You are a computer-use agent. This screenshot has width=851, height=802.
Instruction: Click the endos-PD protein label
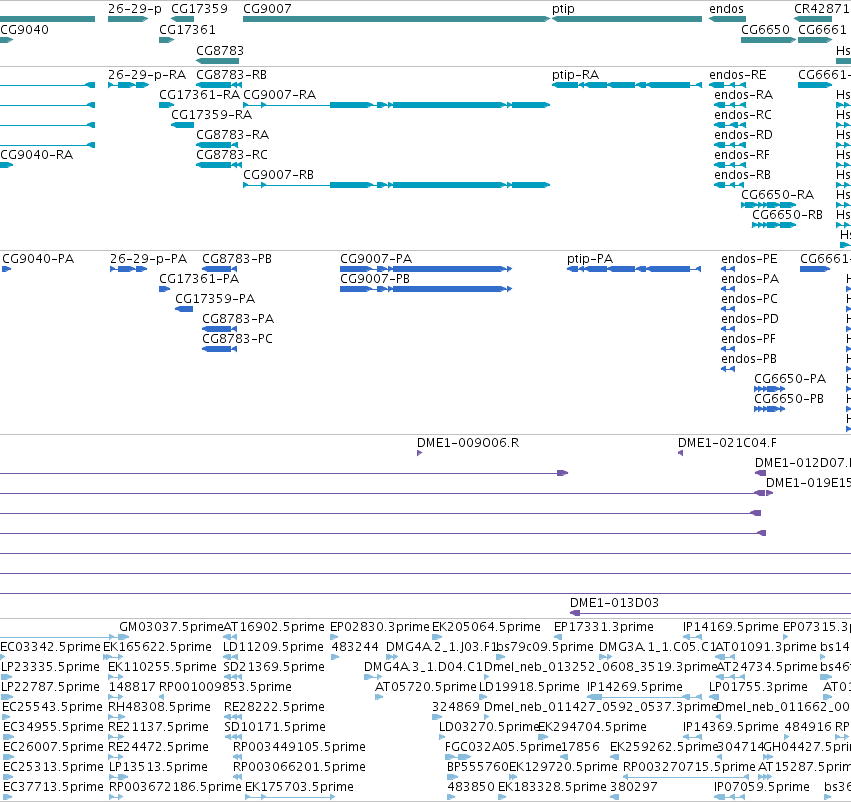coord(750,319)
